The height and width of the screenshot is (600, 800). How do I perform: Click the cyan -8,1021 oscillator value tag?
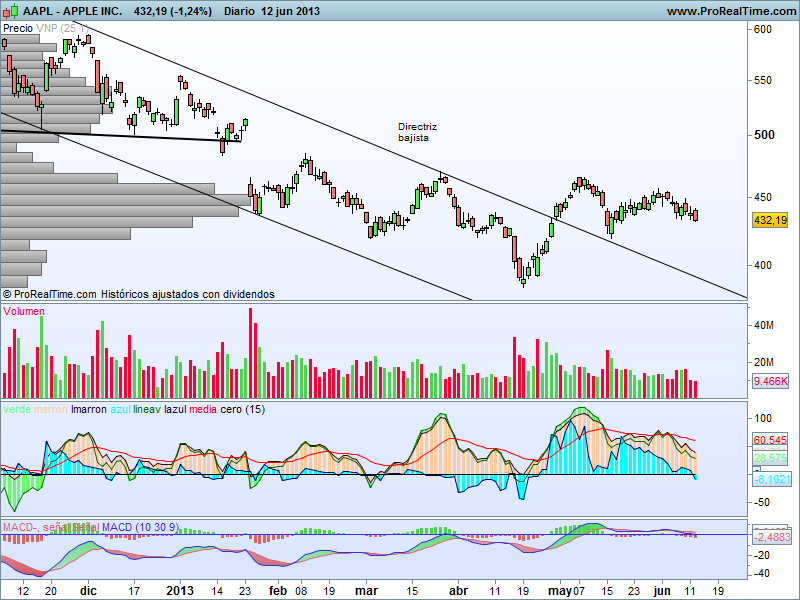click(x=772, y=479)
